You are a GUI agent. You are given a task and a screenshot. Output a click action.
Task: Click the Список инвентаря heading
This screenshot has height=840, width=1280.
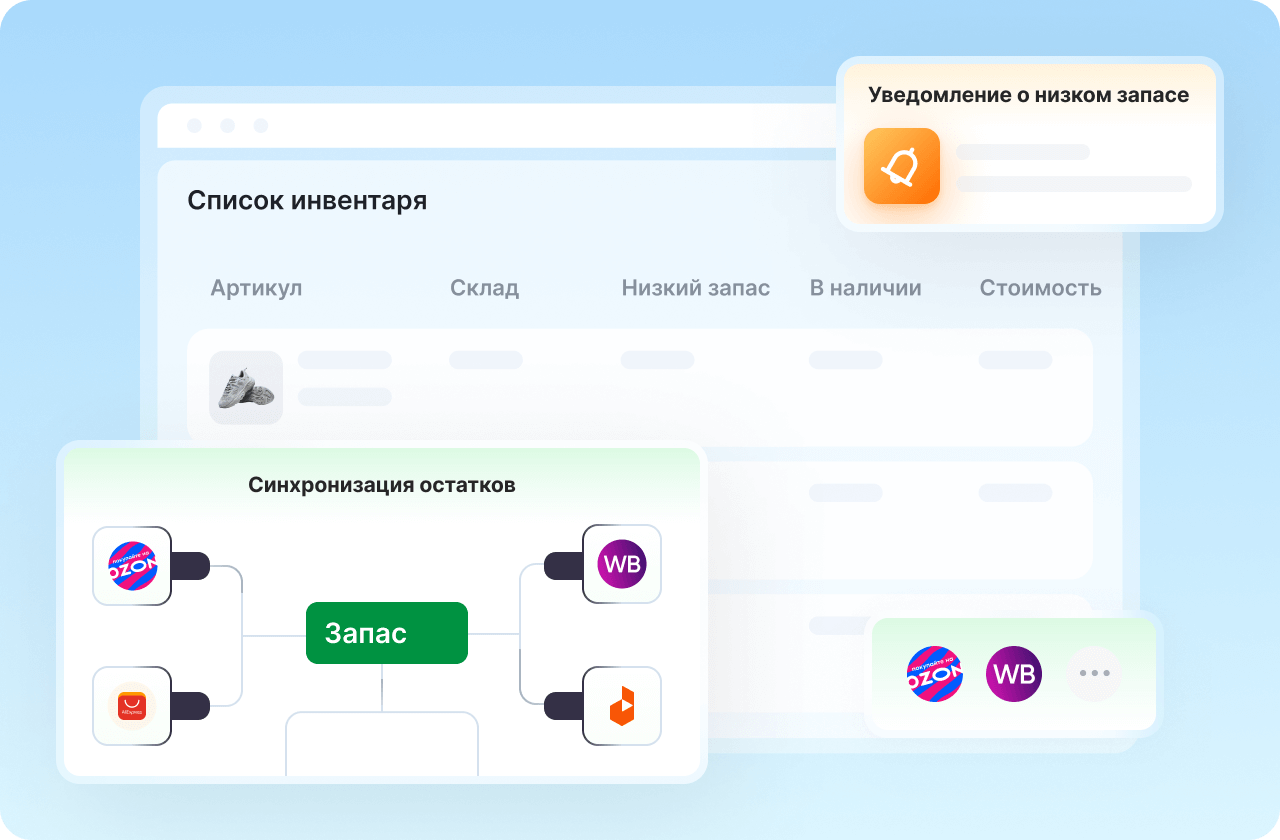(x=307, y=200)
